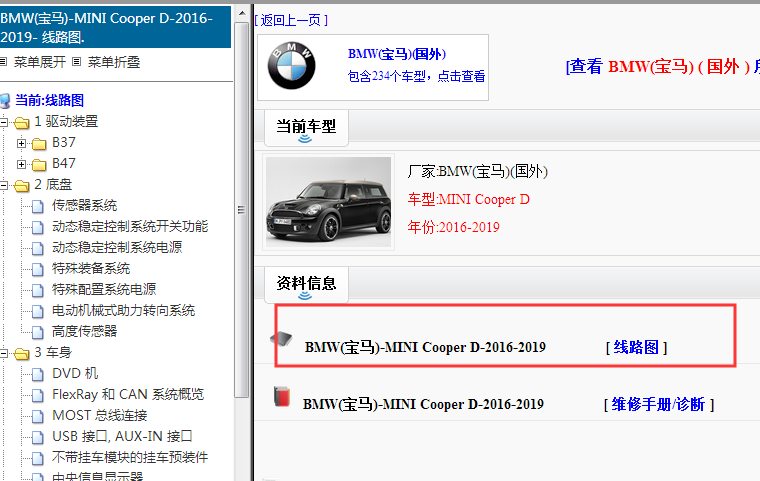Click the 当前:线路图 tree root label
The height and width of the screenshot is (481, 760).
tap(49, 100)
